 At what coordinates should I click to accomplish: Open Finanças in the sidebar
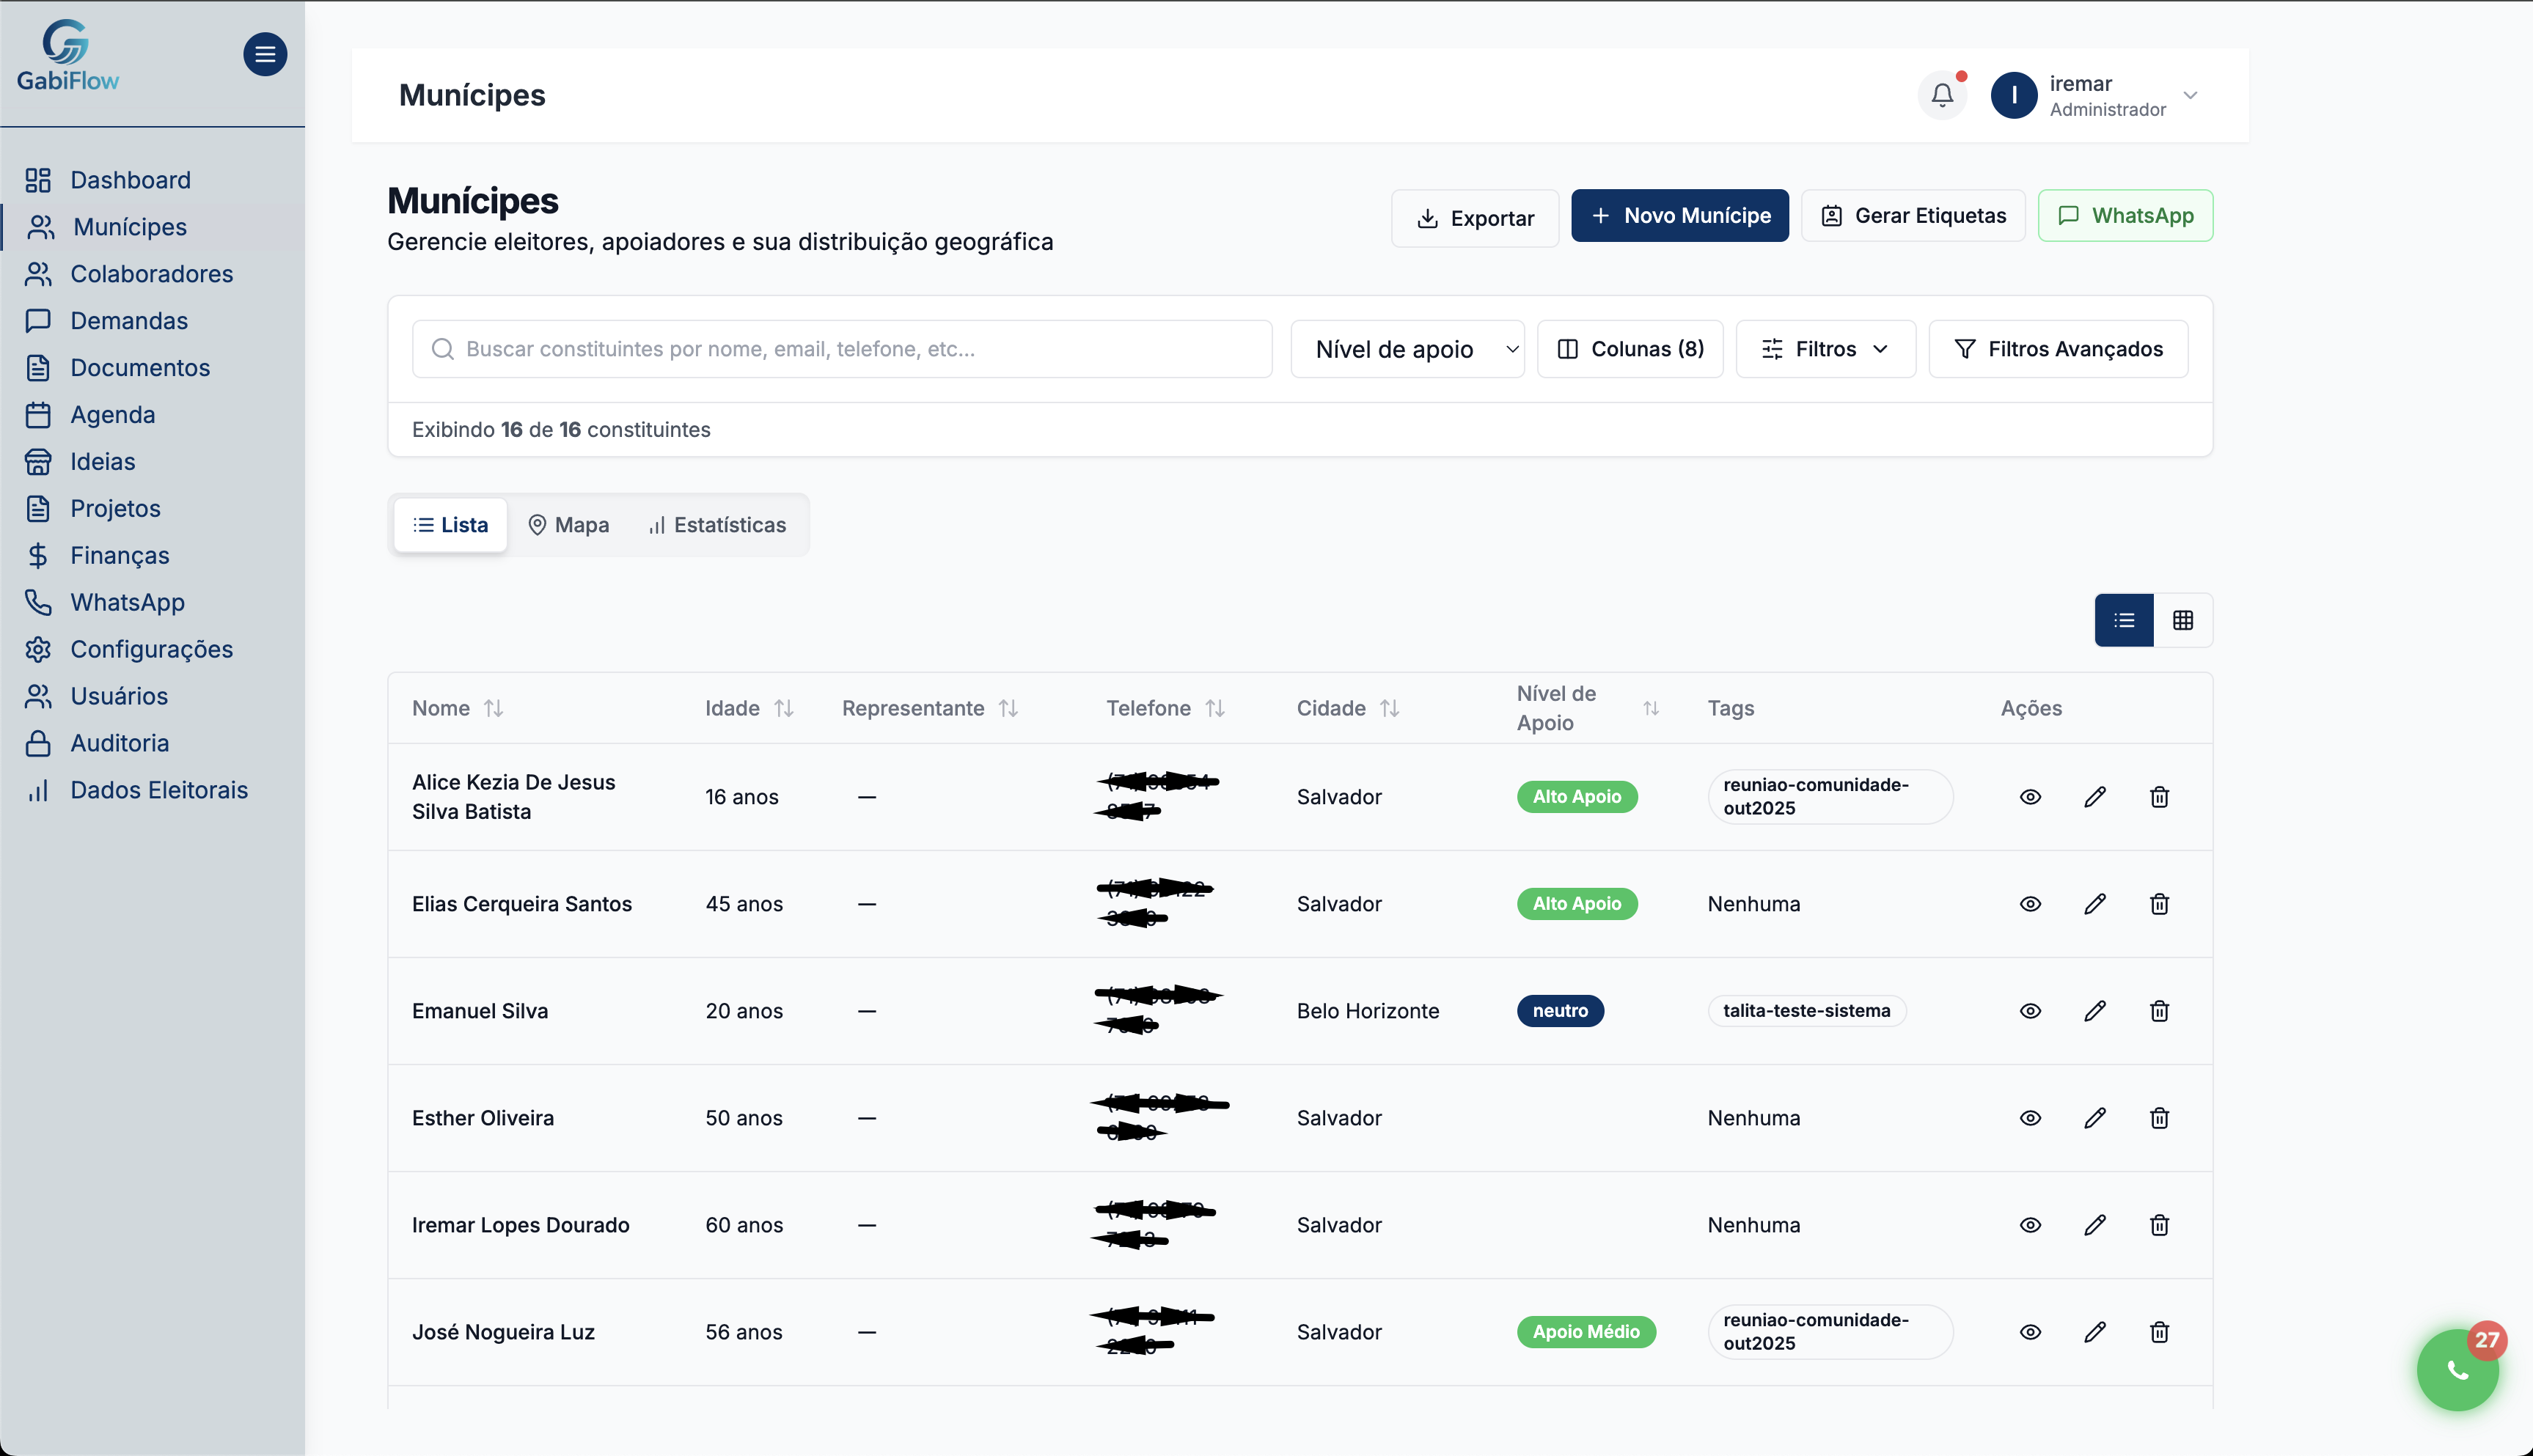[119, 555]
